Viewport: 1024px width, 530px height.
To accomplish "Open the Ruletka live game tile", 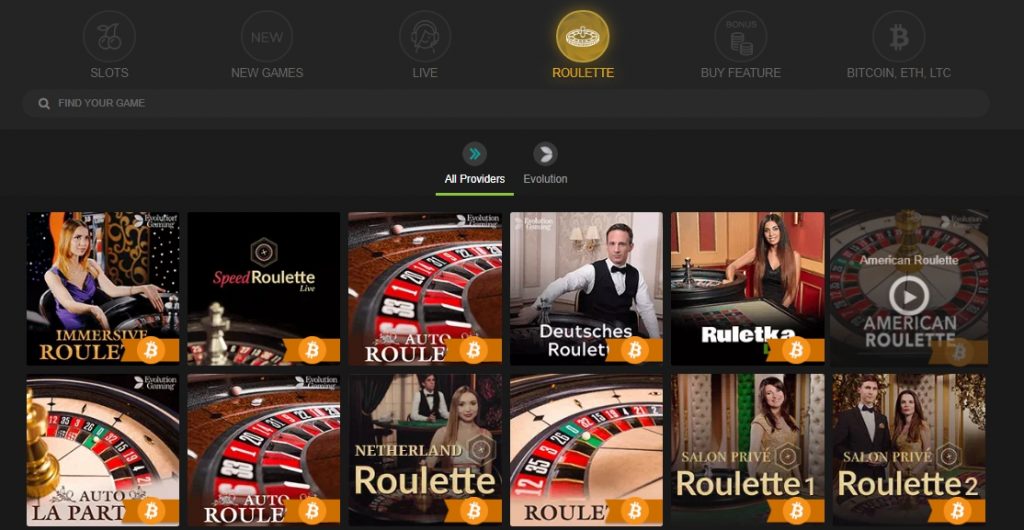I will click(x=748, y=288).
